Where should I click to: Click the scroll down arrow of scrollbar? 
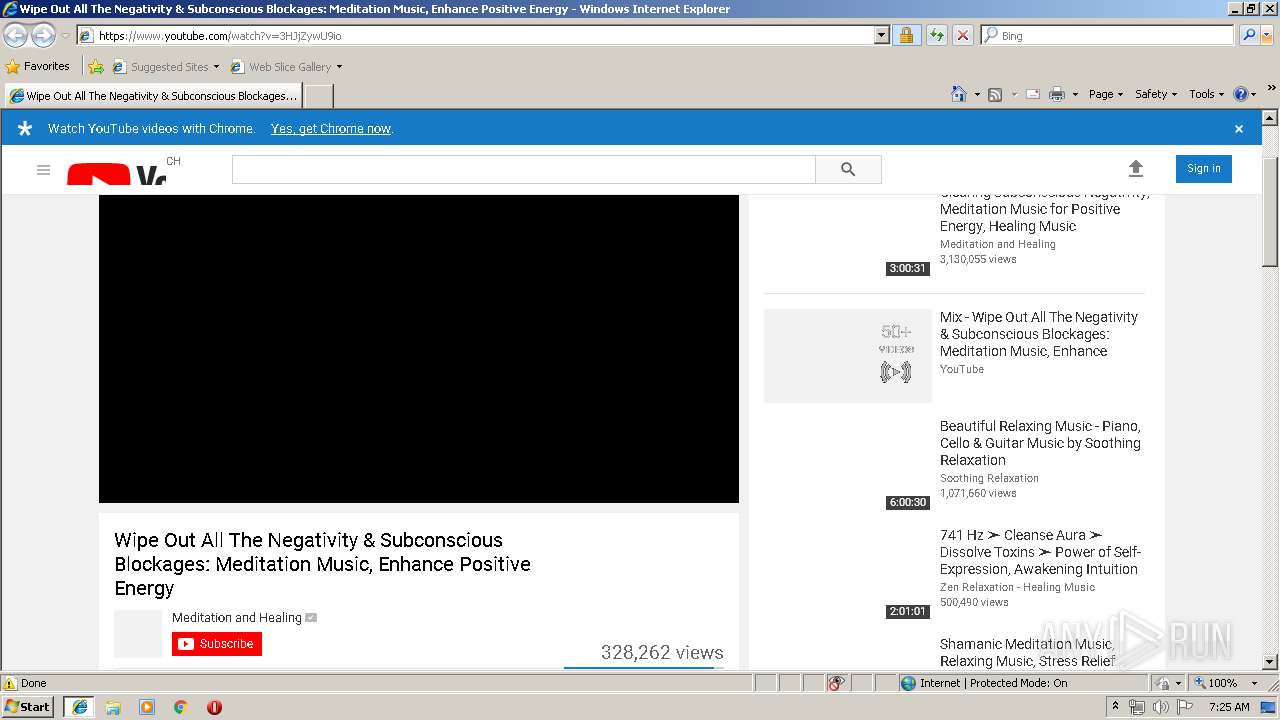click(1270, 662)
